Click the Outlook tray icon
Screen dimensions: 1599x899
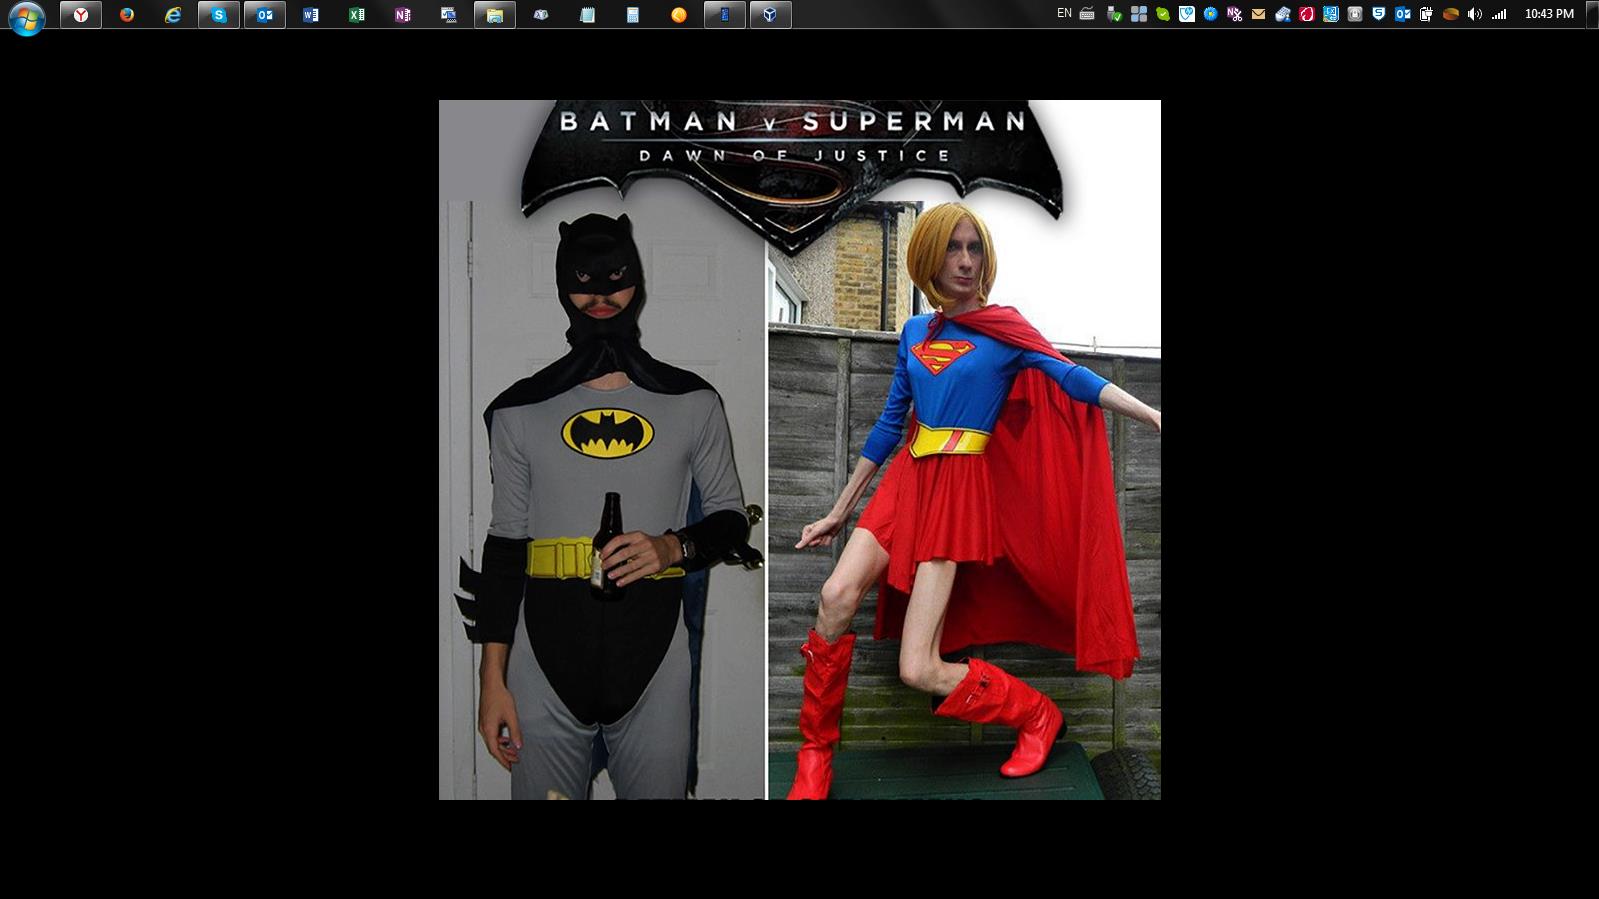(1403, 14)
